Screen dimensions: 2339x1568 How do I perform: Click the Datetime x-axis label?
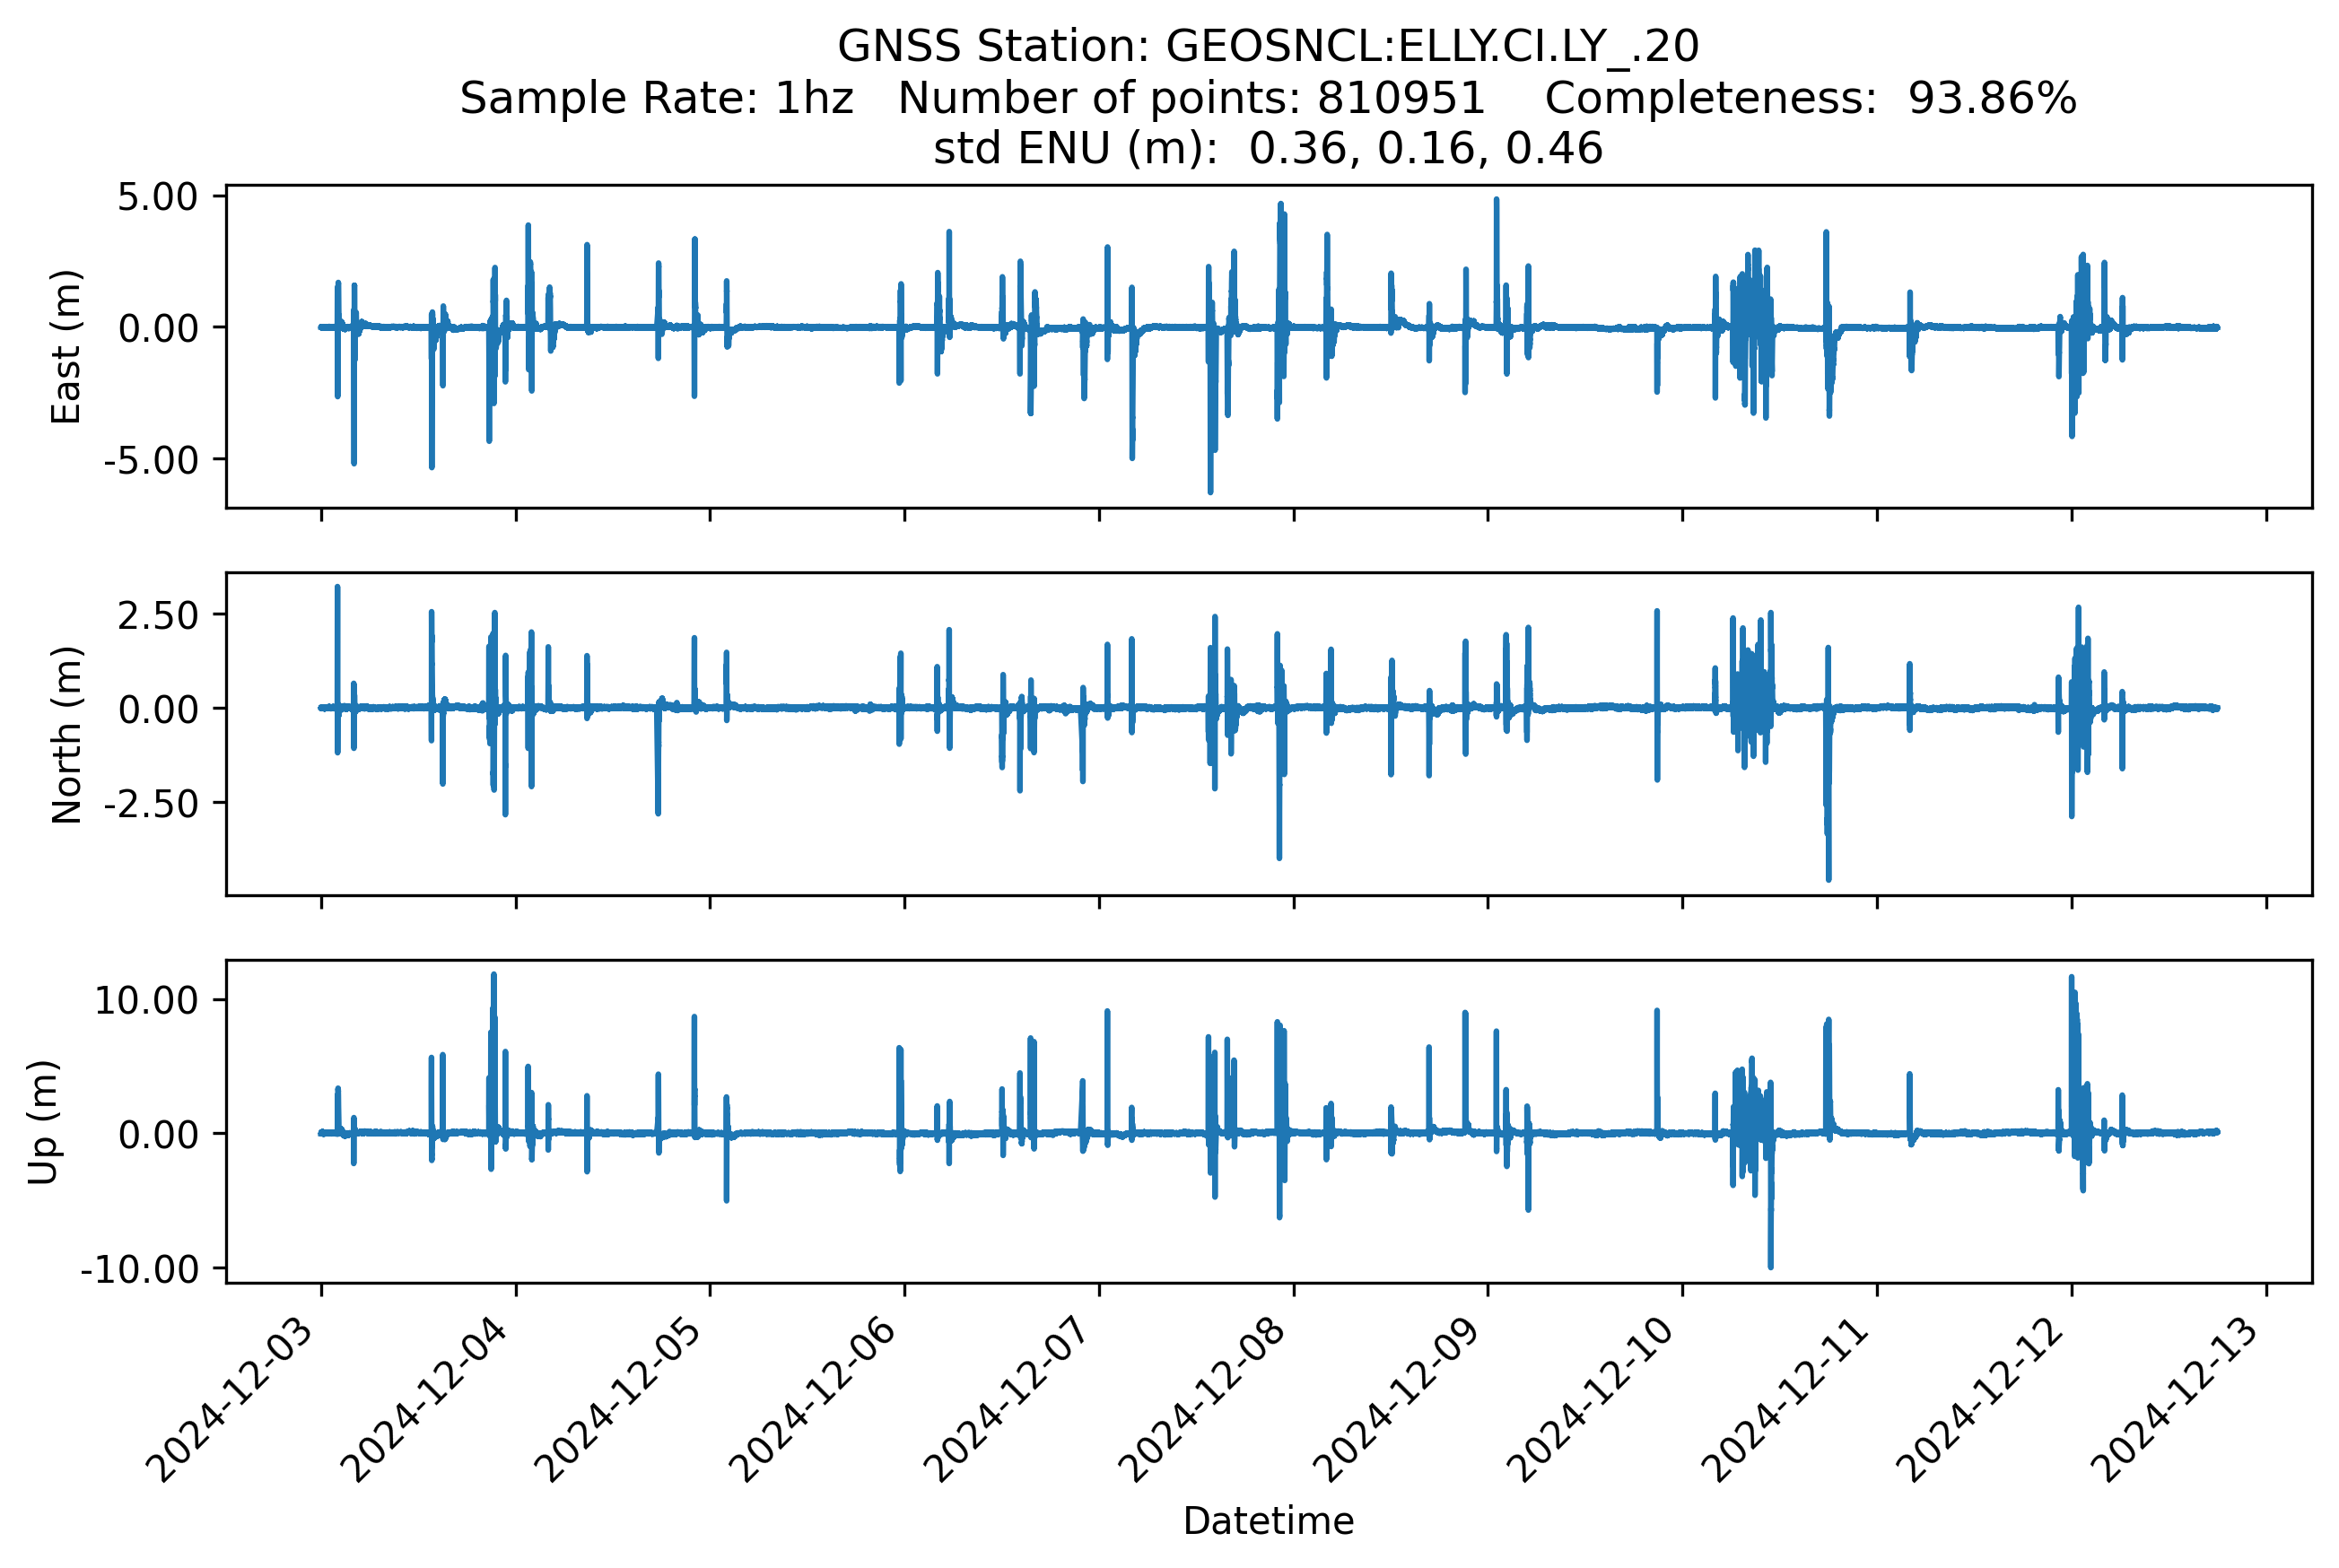pyautogui.click(x=1267, y=1521)
